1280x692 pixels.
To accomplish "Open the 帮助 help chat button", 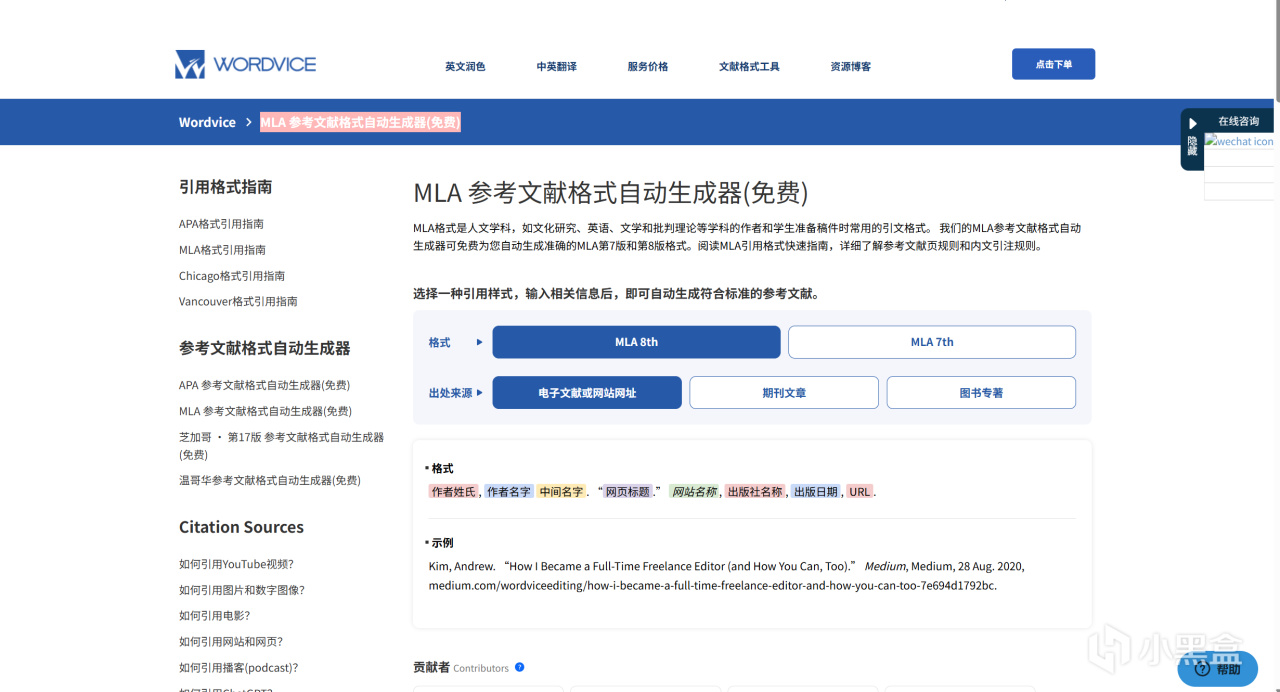I will [1217, 668].
